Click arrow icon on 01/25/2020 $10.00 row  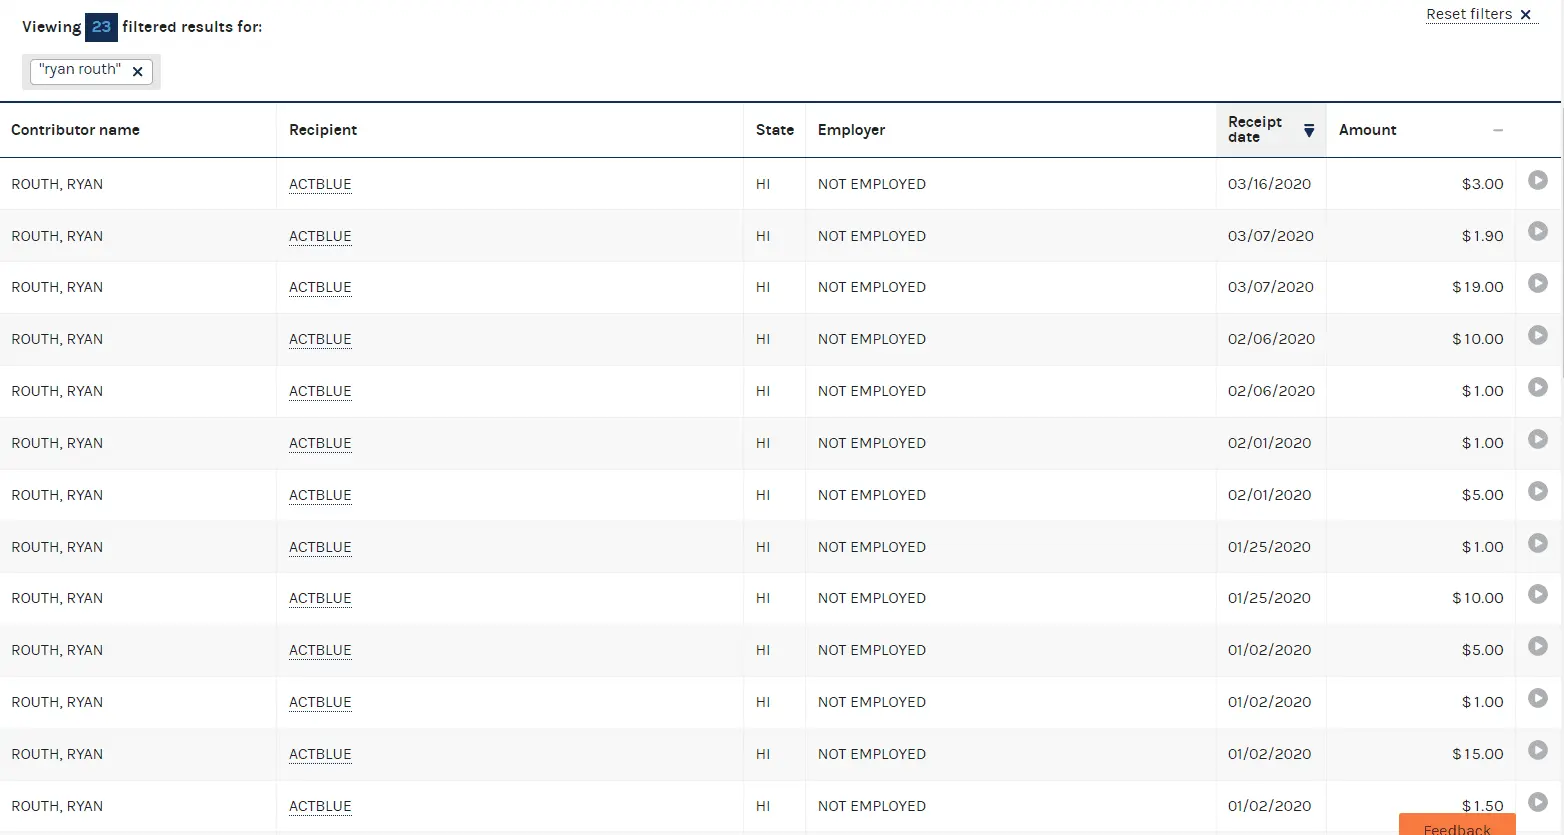1538,594
